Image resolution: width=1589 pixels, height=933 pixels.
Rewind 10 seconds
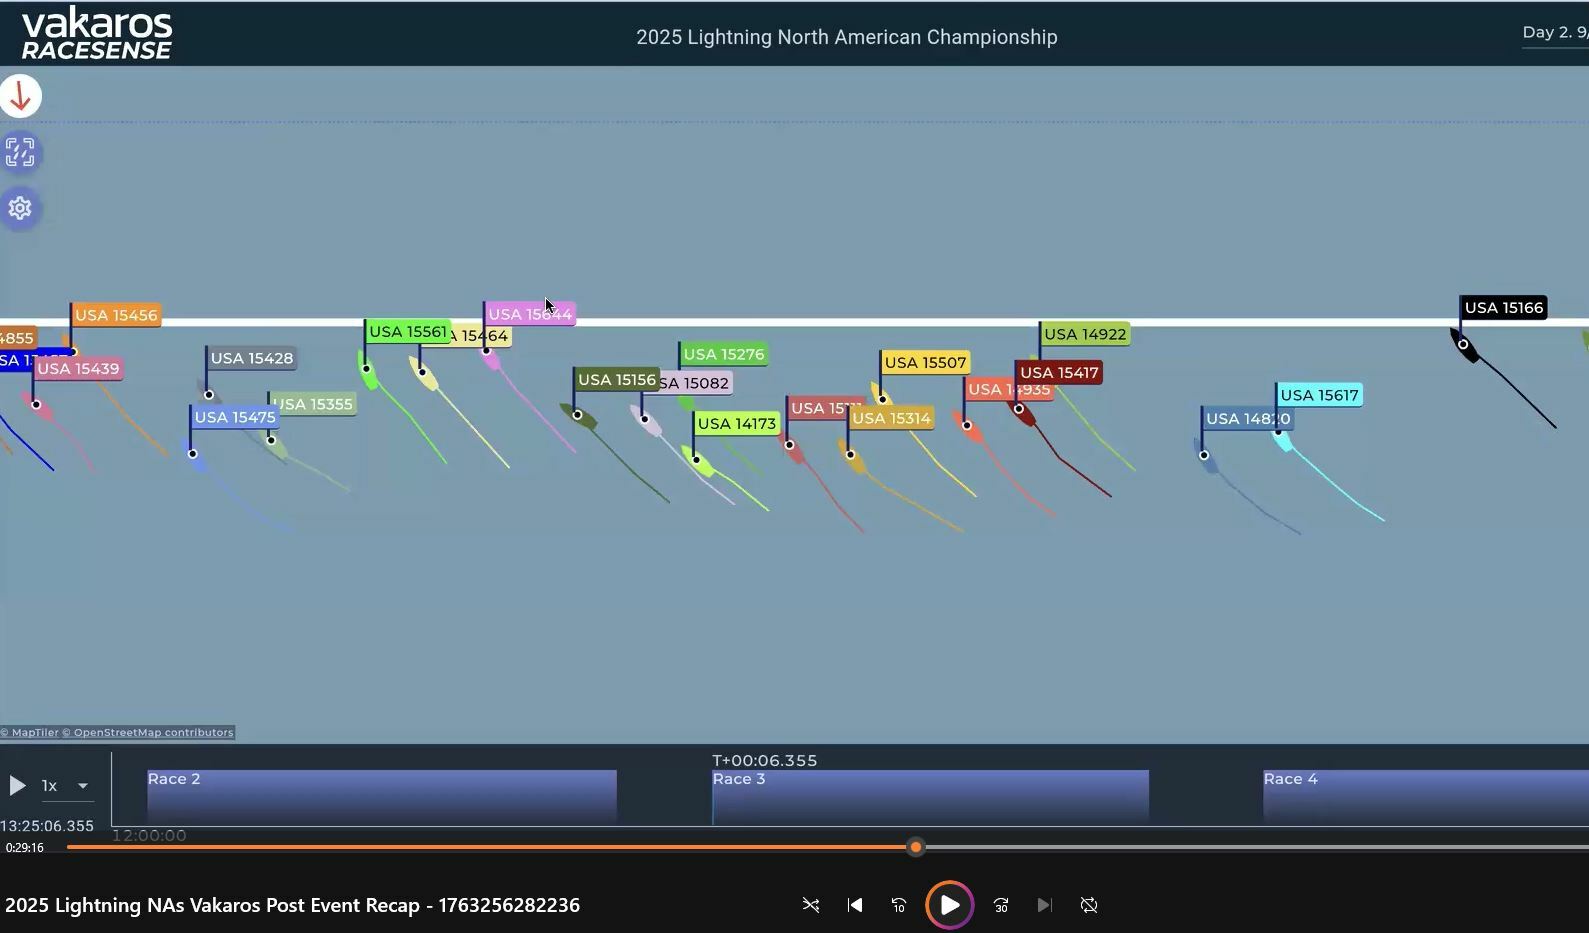899,905
